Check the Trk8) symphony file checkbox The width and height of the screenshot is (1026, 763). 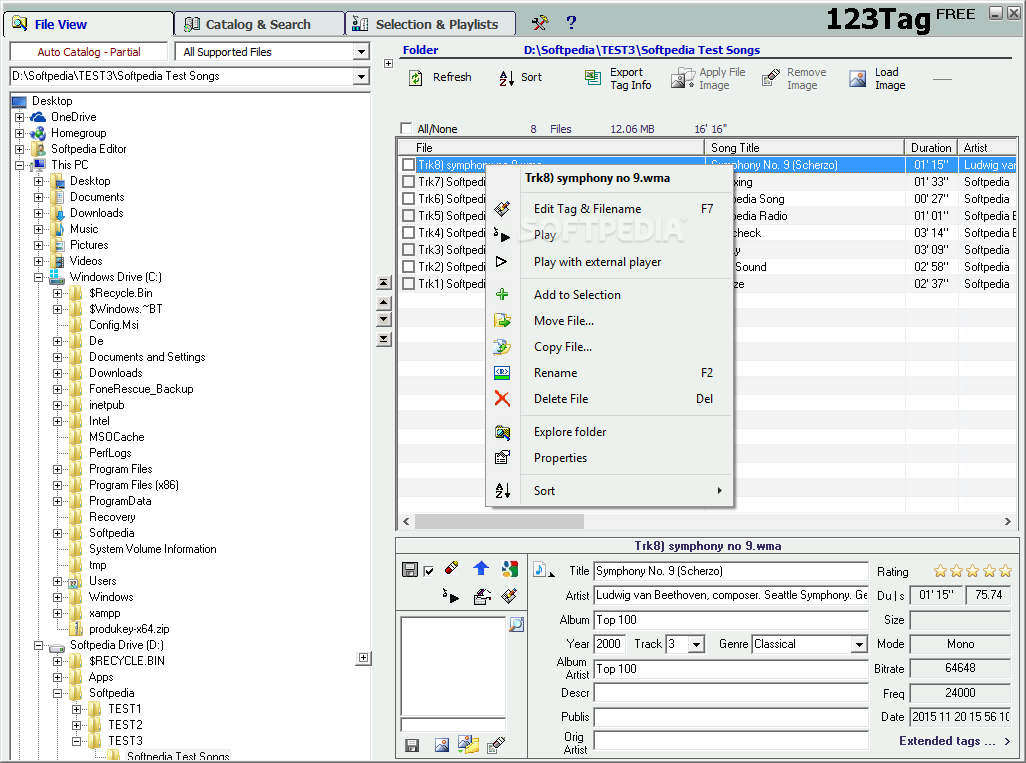point(408,164)
